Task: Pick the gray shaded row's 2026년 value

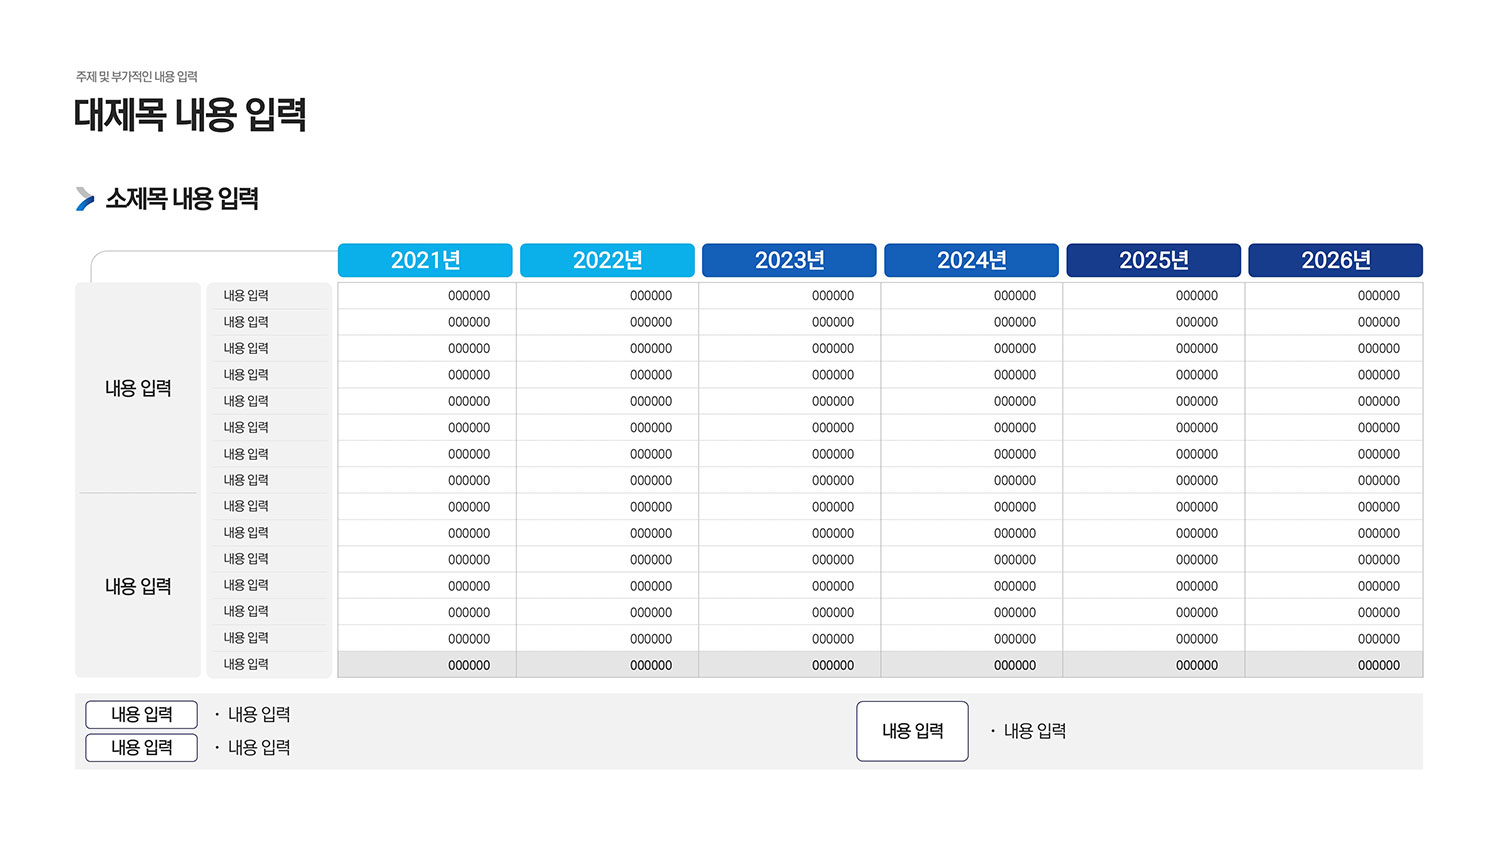Action: point(1379,665)
